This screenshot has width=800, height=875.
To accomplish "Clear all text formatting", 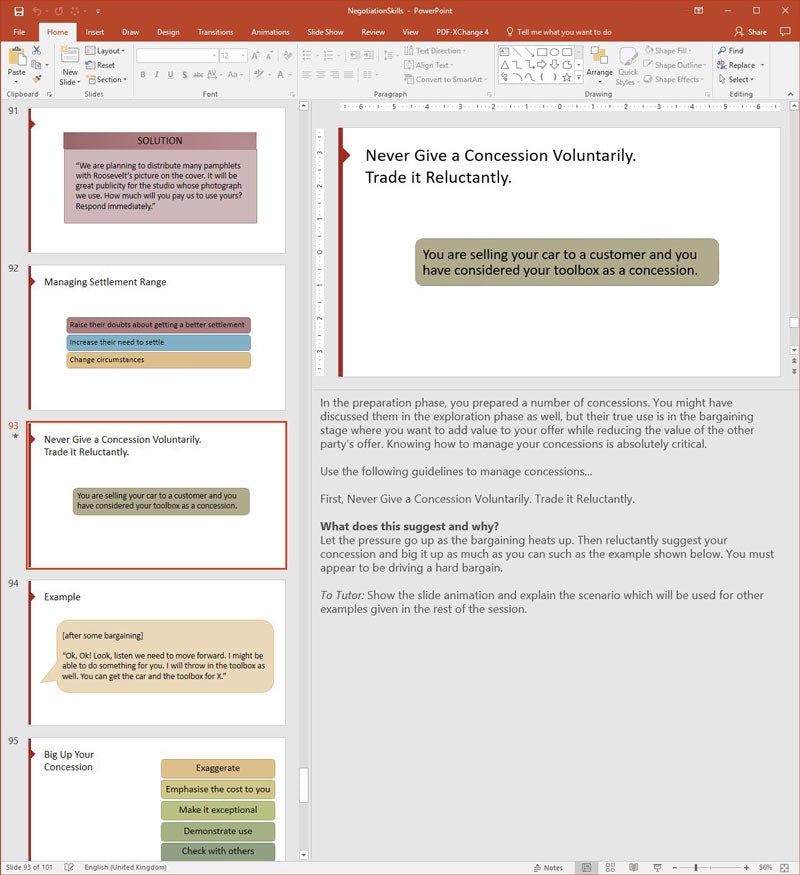I will click(x=288, y=56).
